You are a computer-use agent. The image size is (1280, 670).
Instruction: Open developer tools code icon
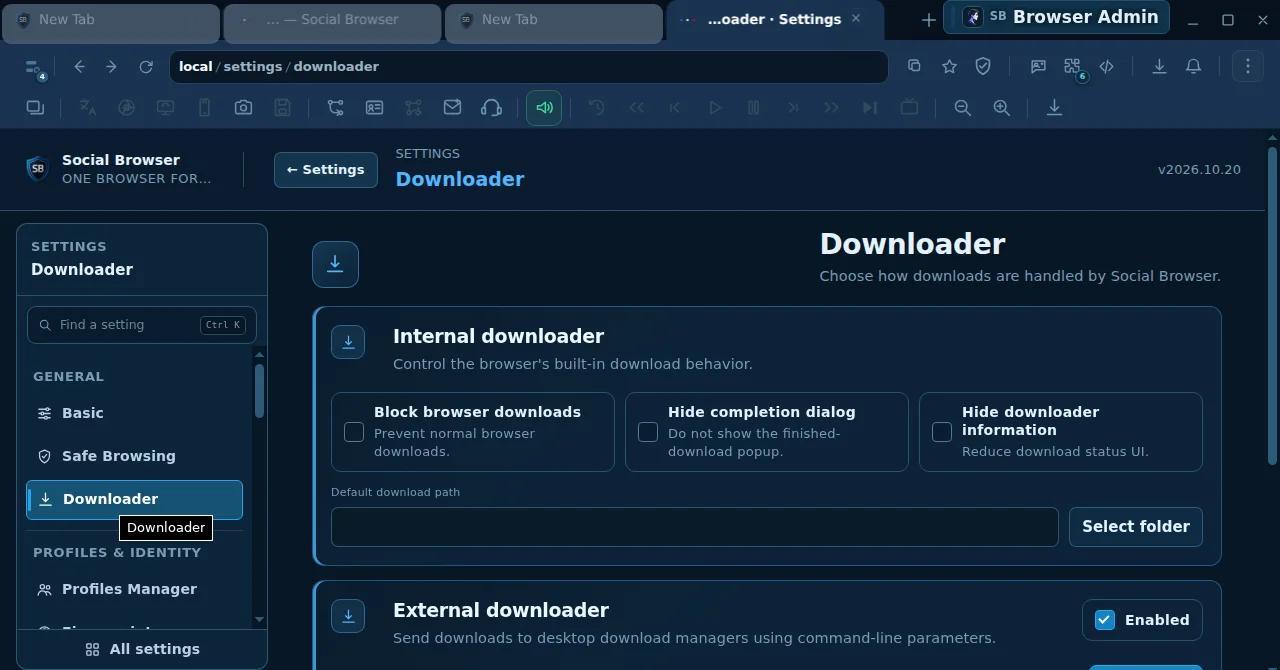(x=1106, y=66)
